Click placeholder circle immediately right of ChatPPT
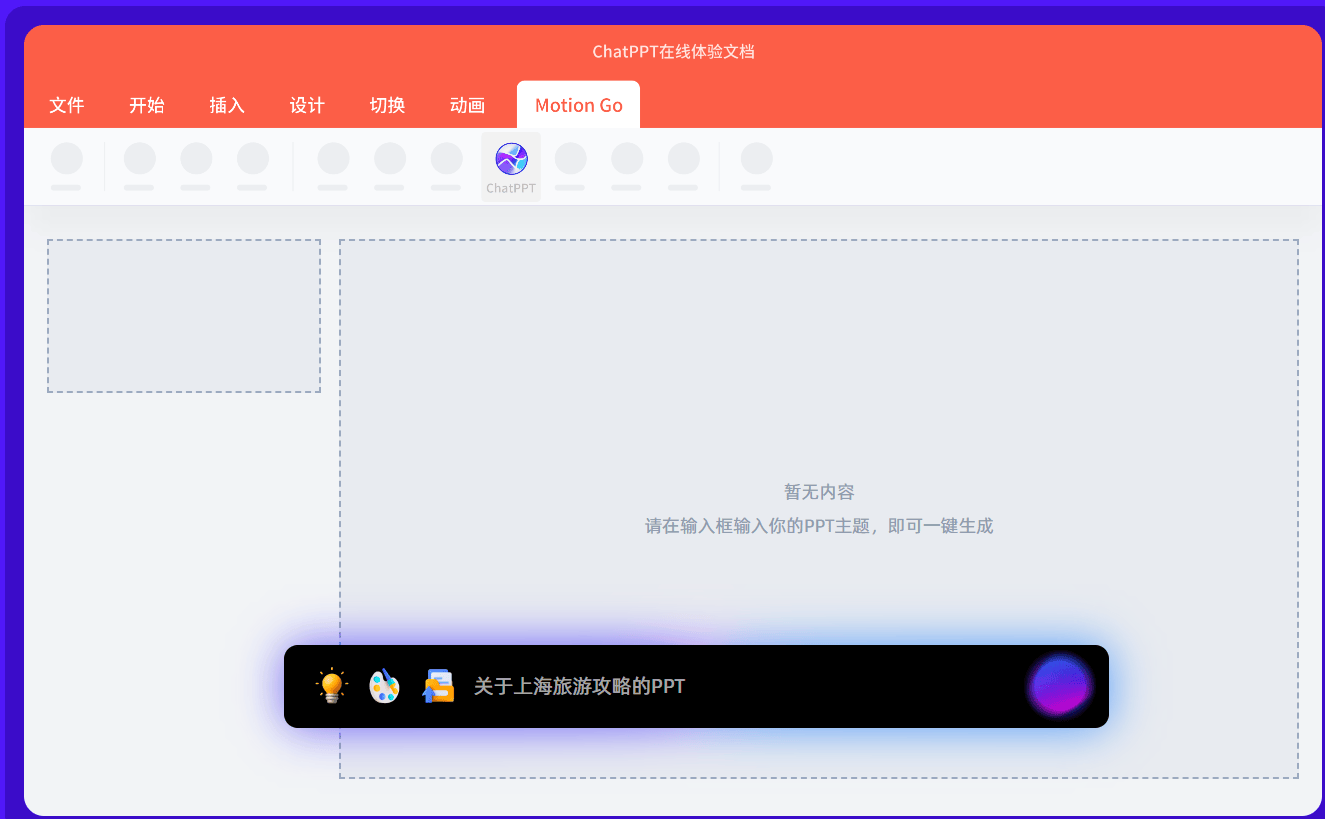Screen dimensions: 1325x819 [x=570, y=159]
